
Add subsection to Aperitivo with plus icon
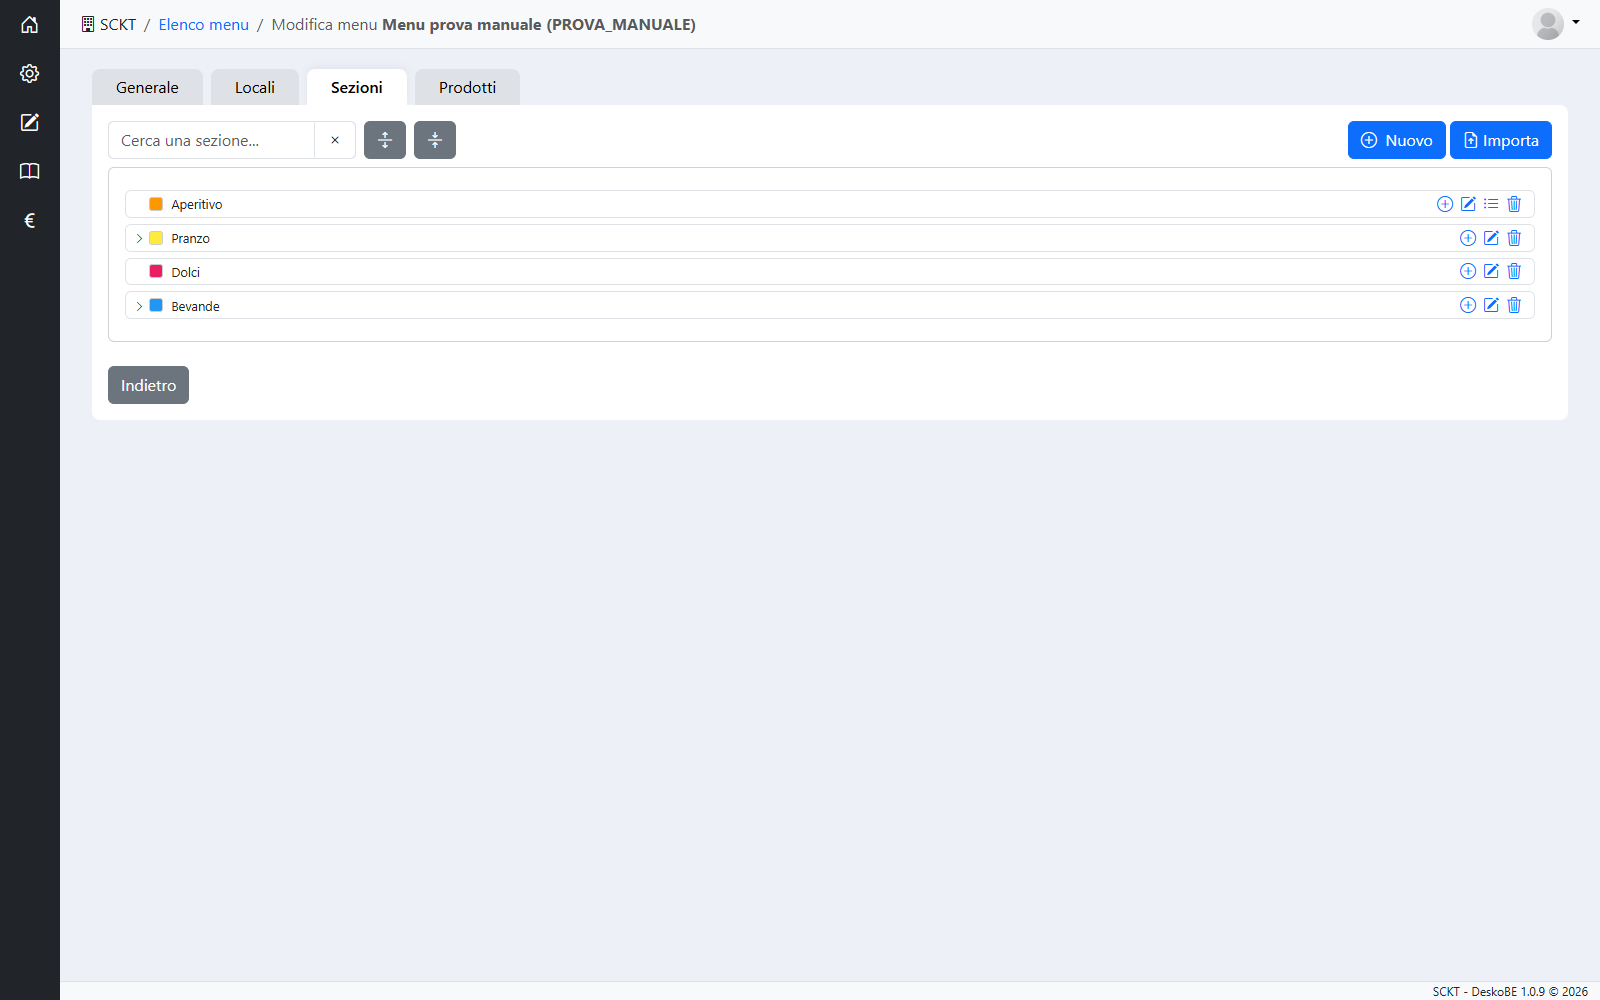(1445, 204)
